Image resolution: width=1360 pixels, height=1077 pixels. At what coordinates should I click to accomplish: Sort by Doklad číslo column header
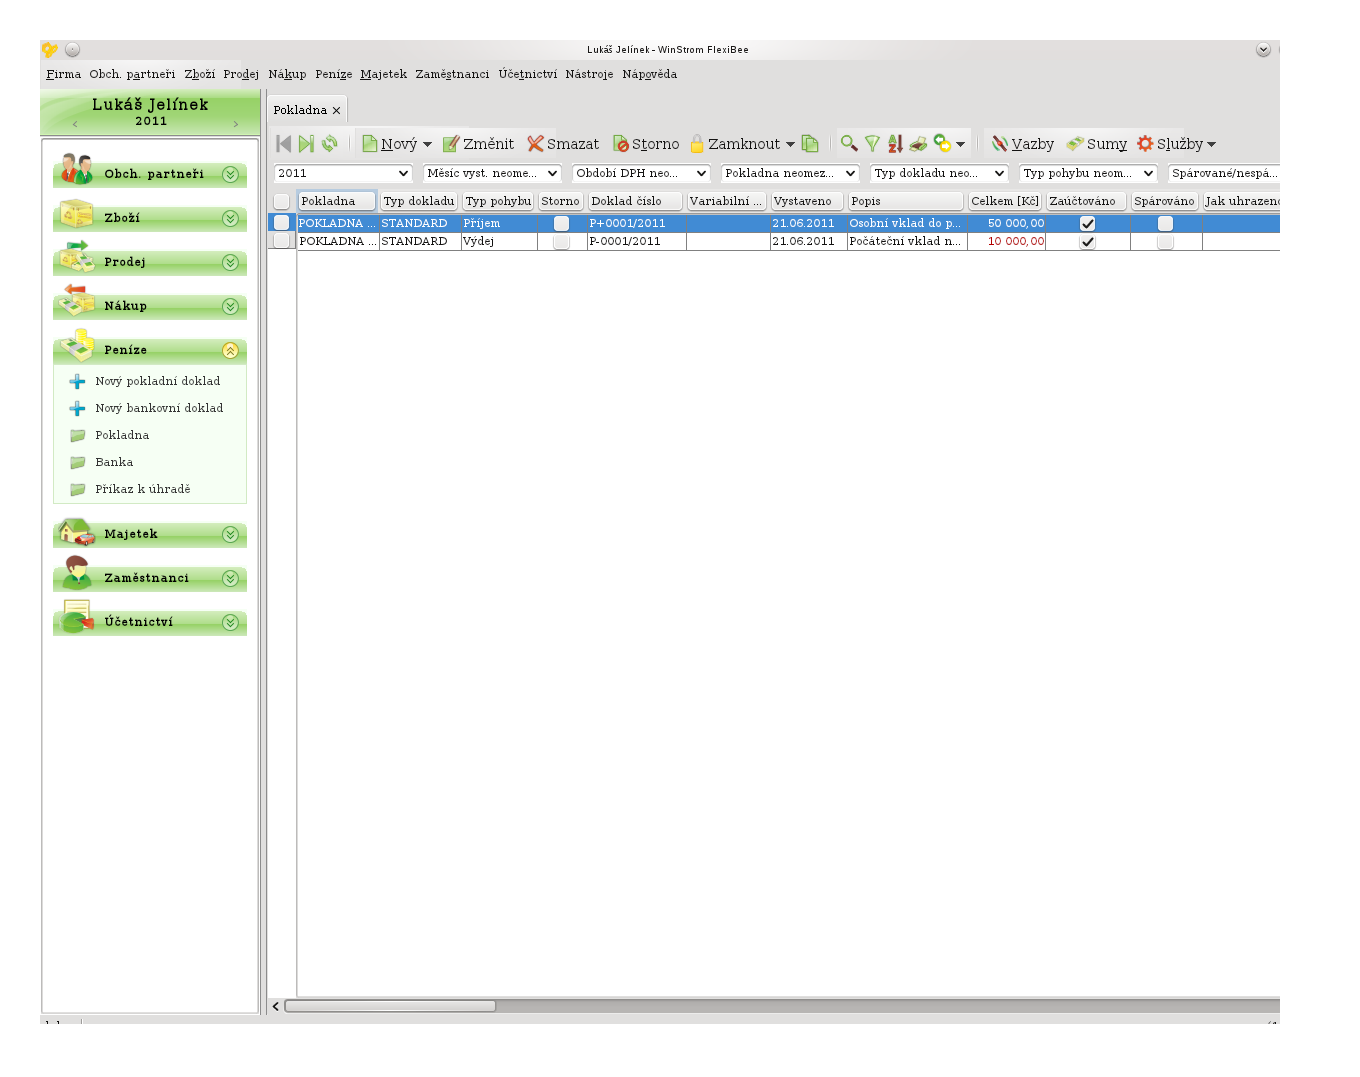[634, 201]
